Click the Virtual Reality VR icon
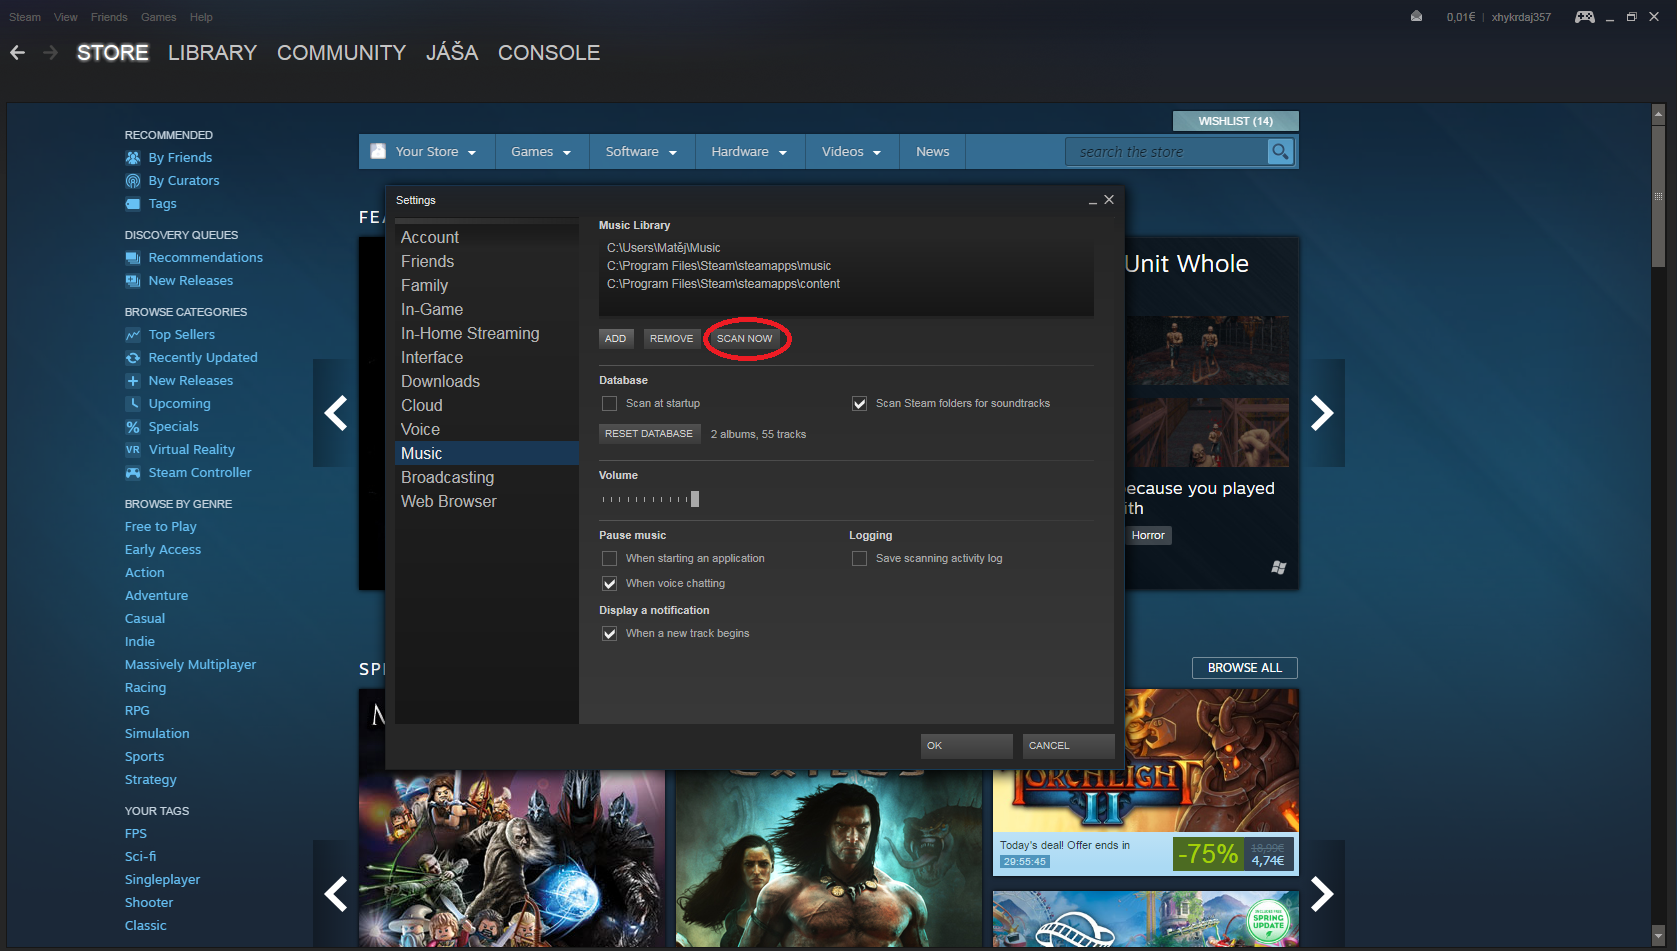The width and height of the screenshot is (1677, 951). (133, 450)
